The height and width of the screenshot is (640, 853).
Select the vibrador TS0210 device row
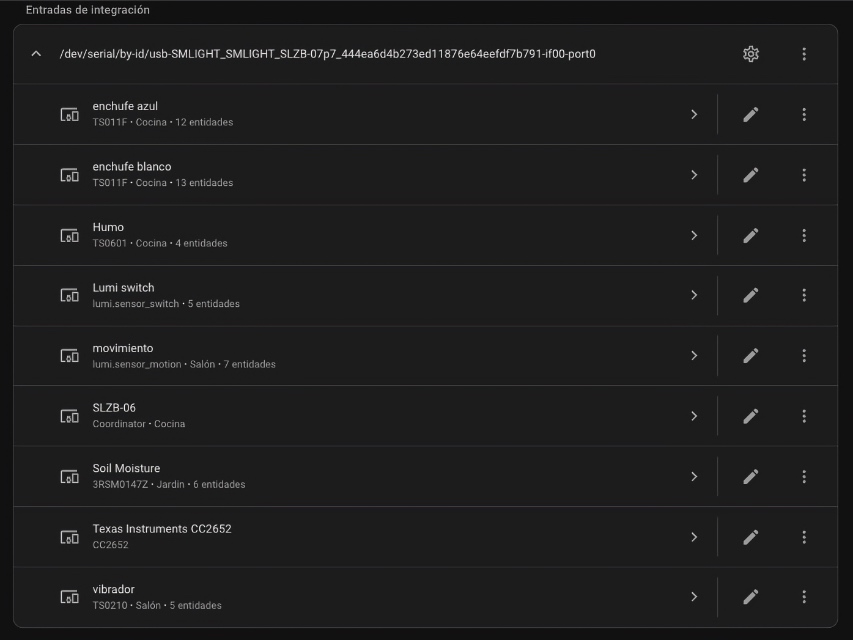(364, 597)
